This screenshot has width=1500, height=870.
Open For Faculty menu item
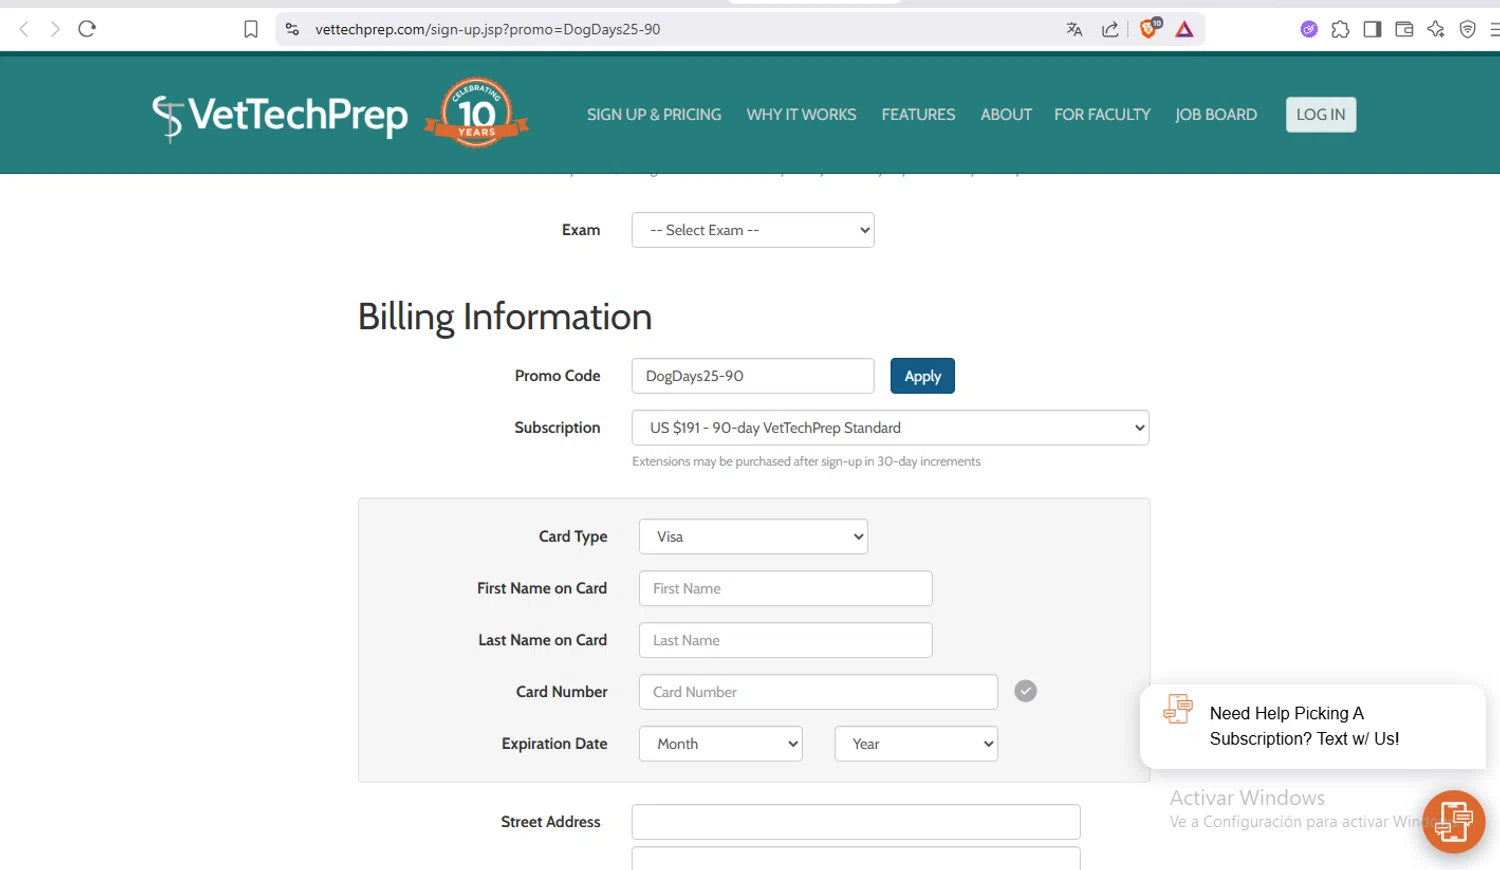click(1102, 115)
